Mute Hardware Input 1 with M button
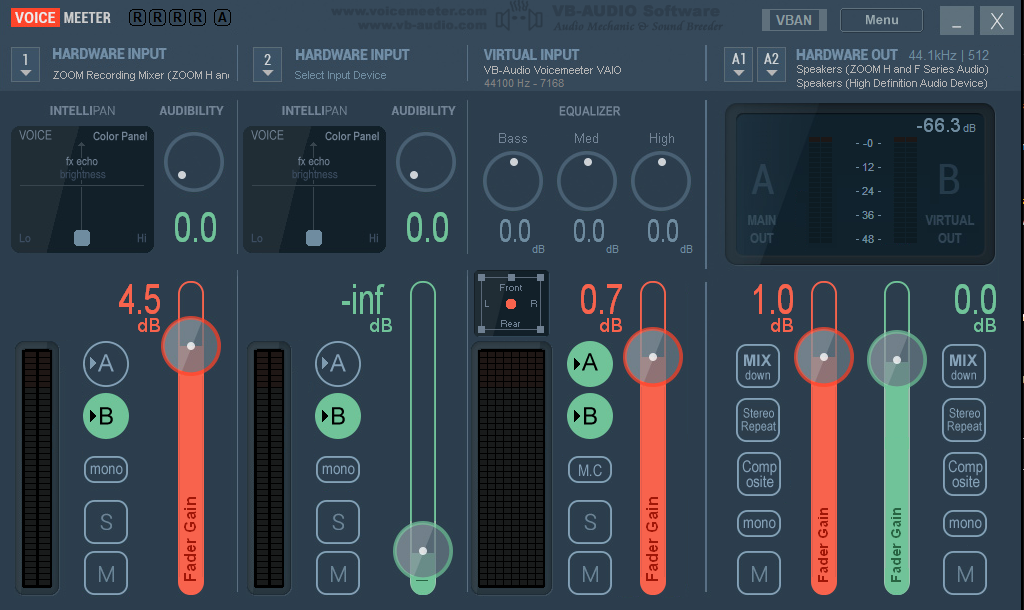The width and height of the screenshot is (1024, 610). tap(106, 573)
